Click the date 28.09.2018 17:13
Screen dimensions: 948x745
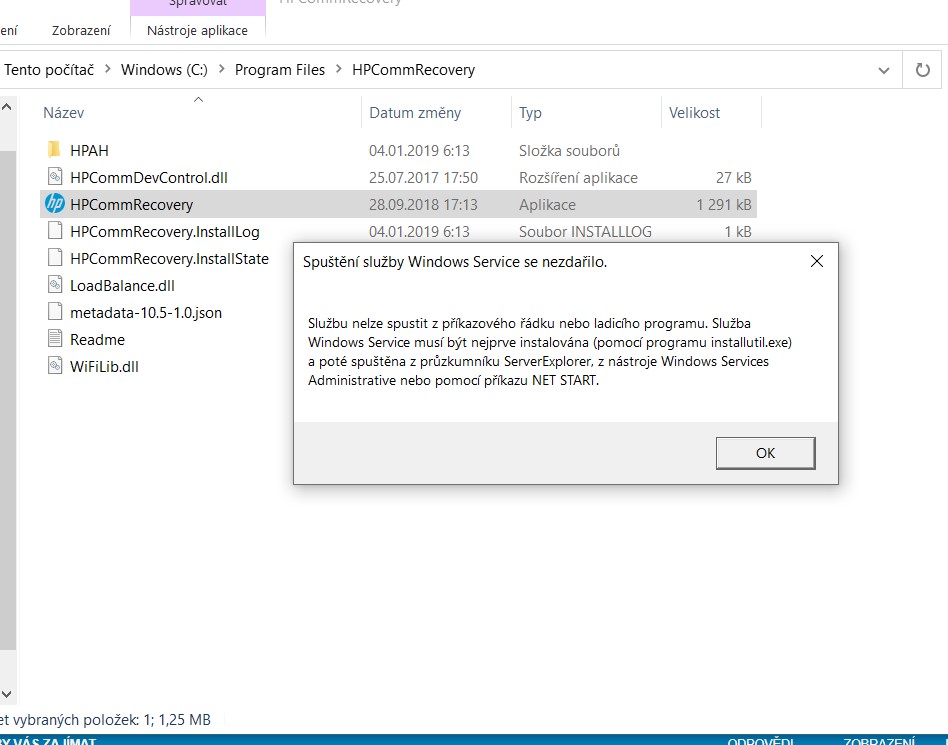pyautogui.click(x=423, y=204)
